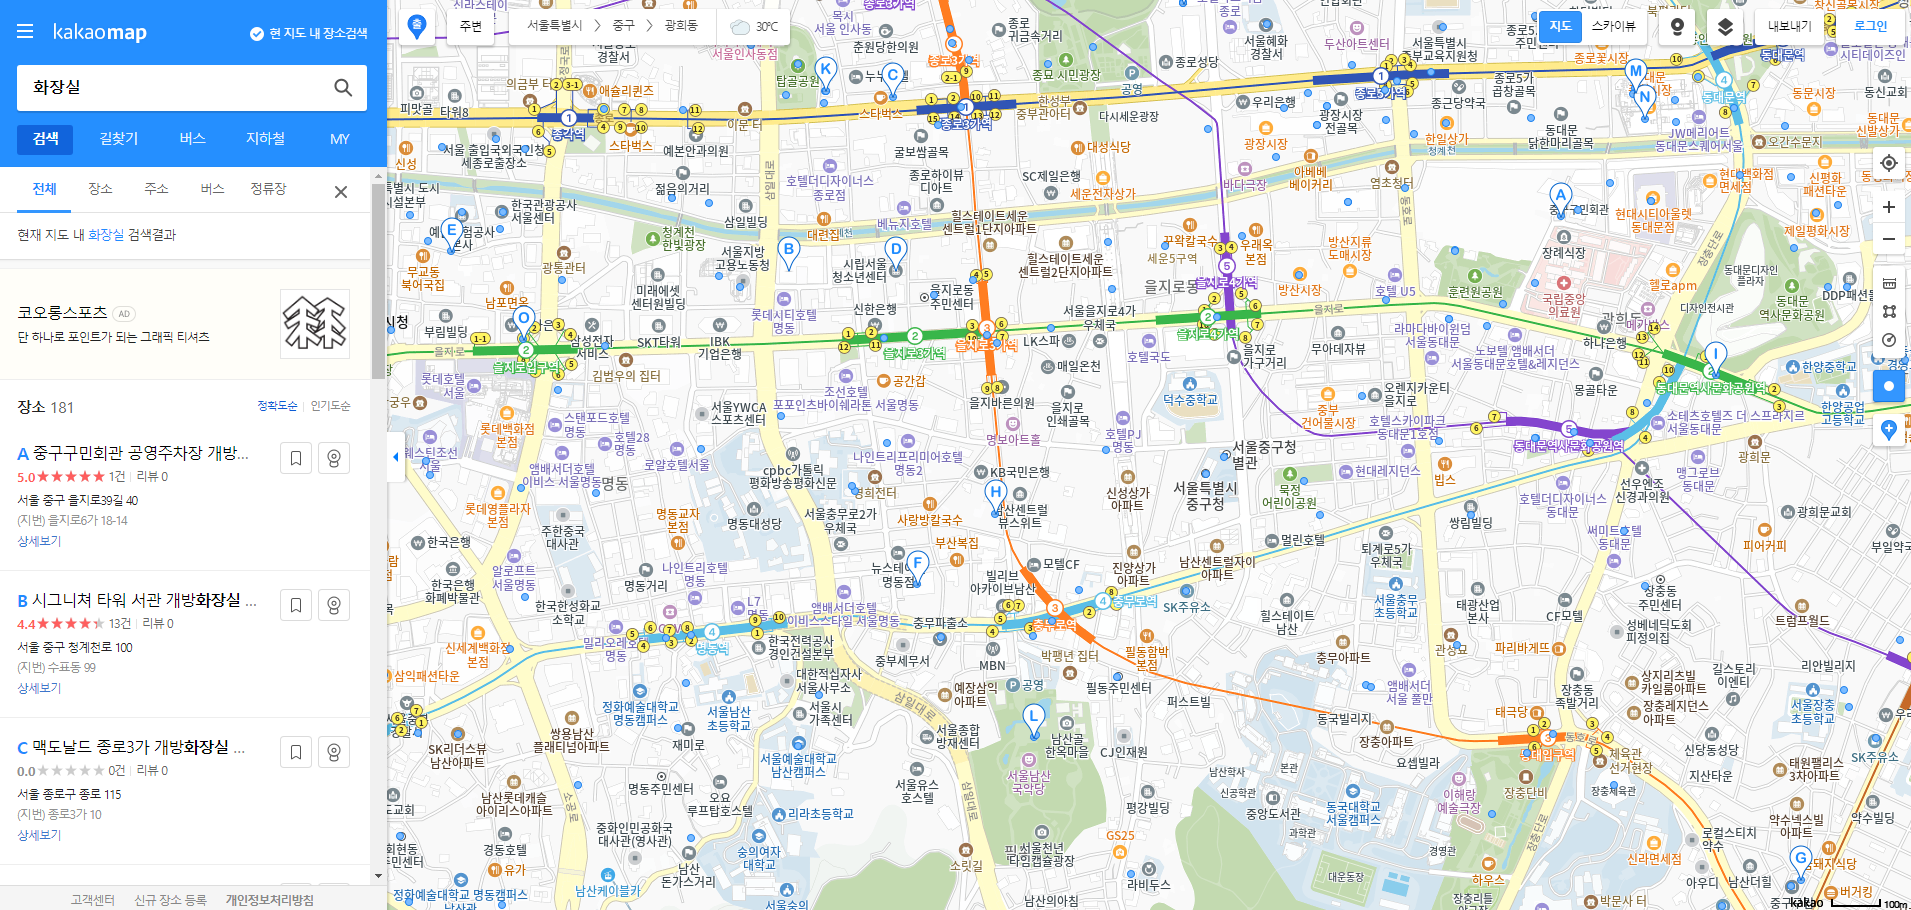Open roadview for 중구구민회관 공영주차장 result

(x=334, y=458)
